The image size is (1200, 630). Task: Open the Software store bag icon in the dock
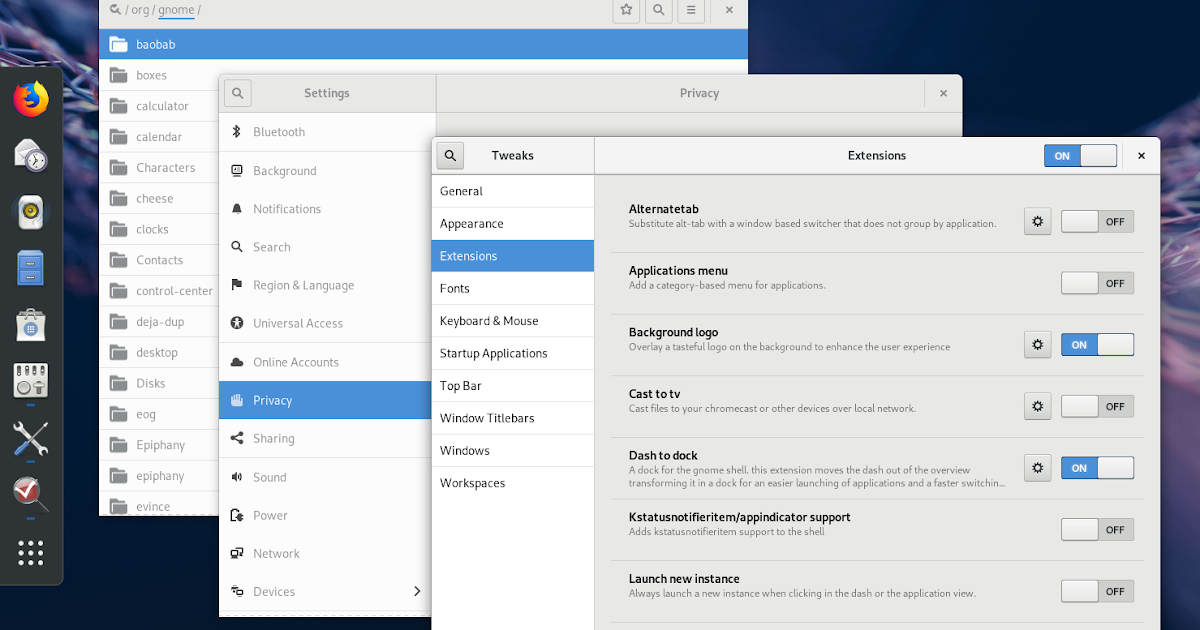tap(31, 325)
